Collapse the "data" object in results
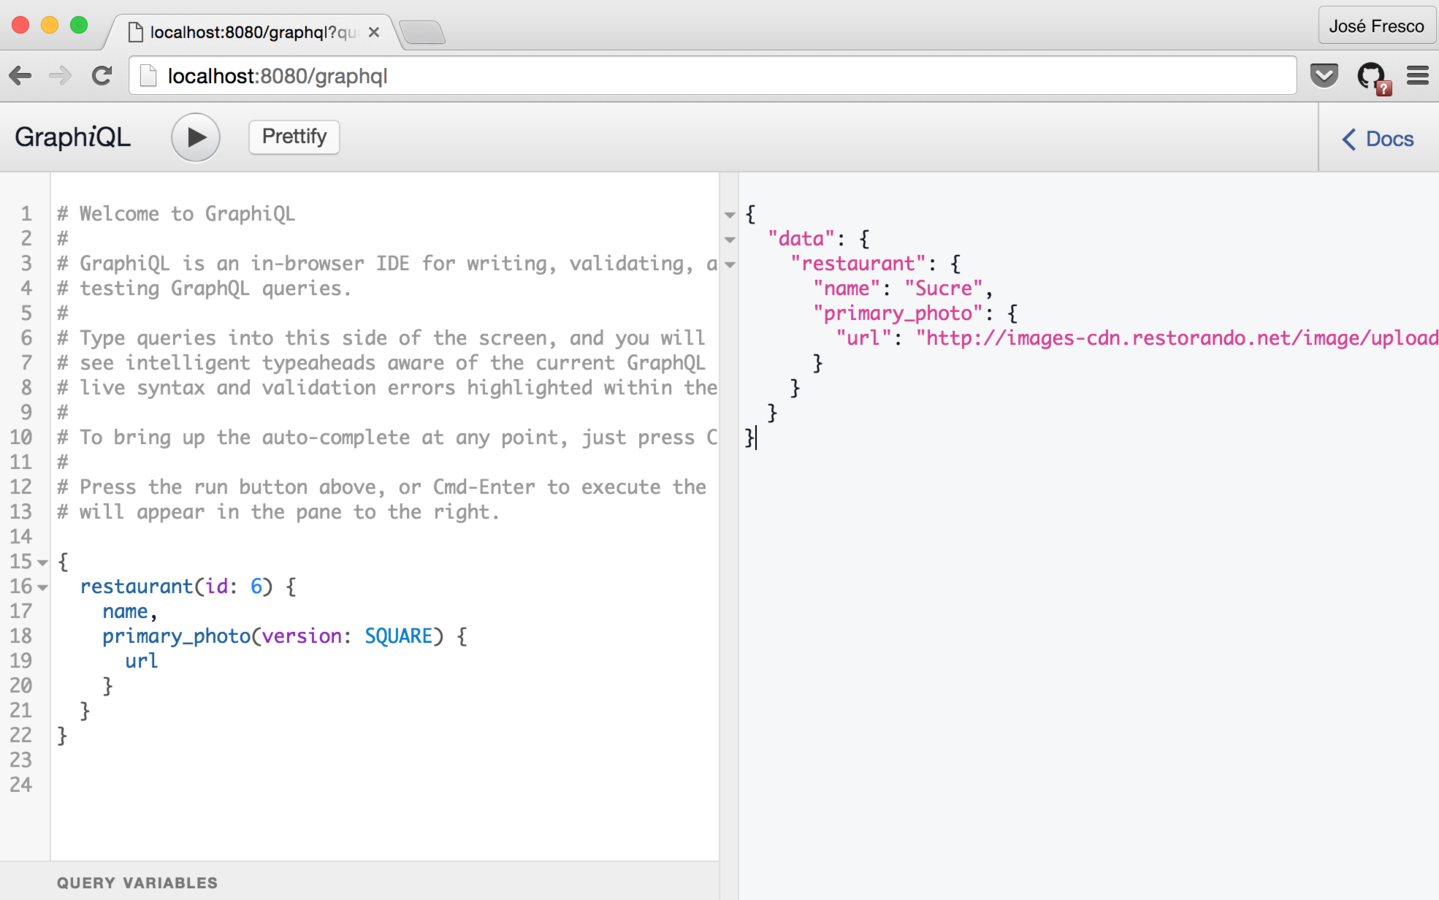Viewport: 1439px width, 900px height. (x=730, y=240)
